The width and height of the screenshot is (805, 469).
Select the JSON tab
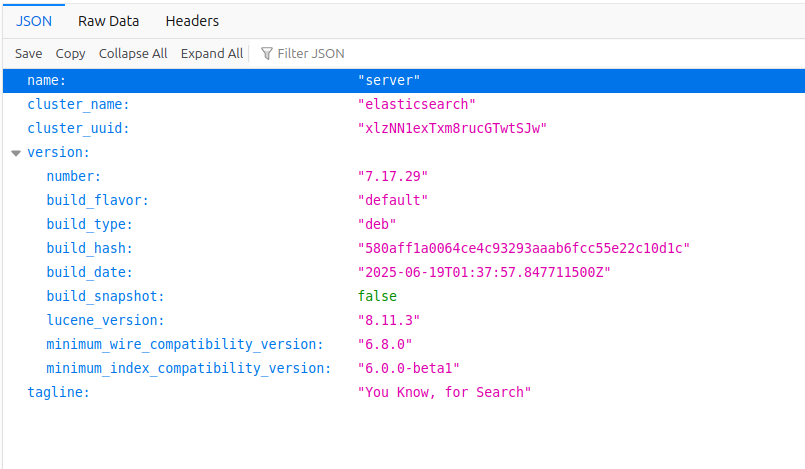(34, 20)
